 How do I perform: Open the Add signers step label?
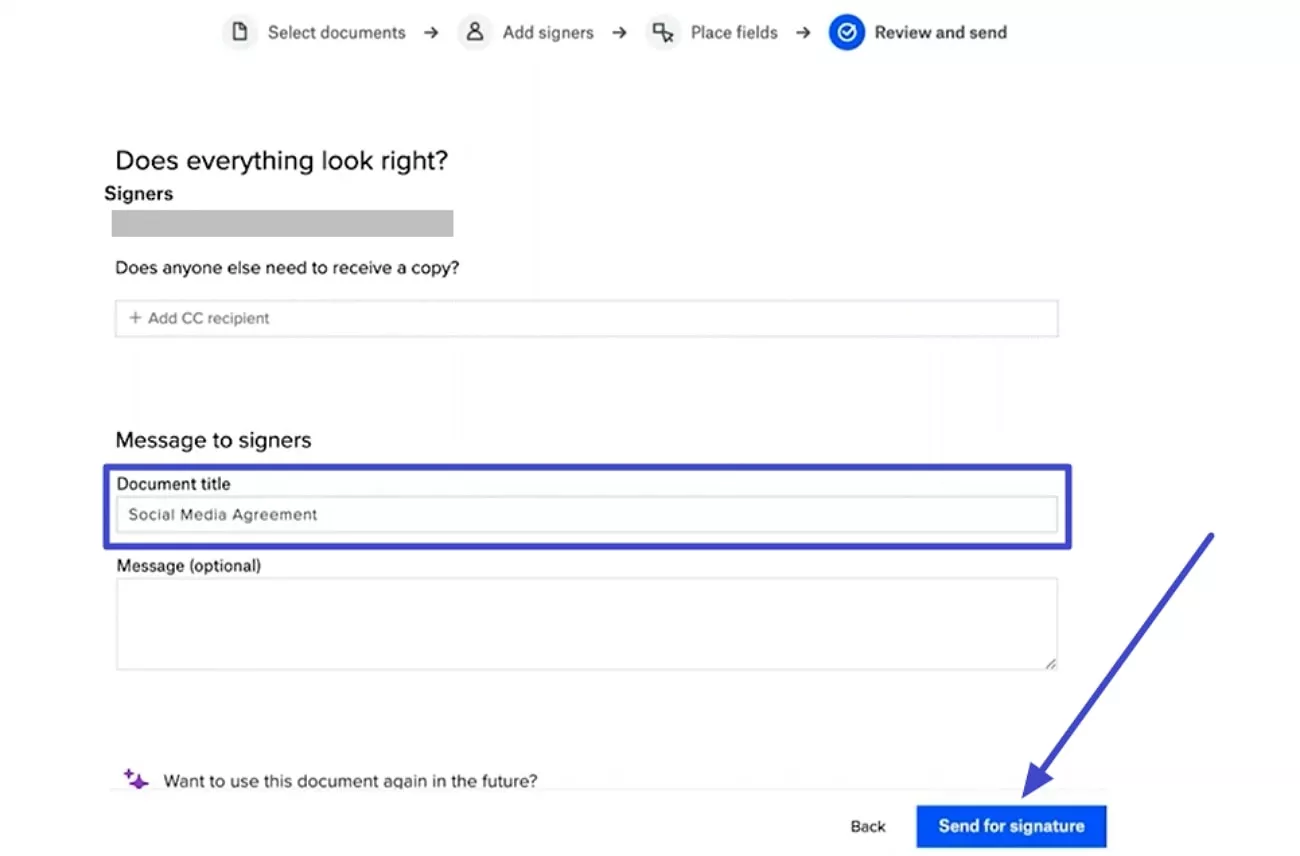548,33
